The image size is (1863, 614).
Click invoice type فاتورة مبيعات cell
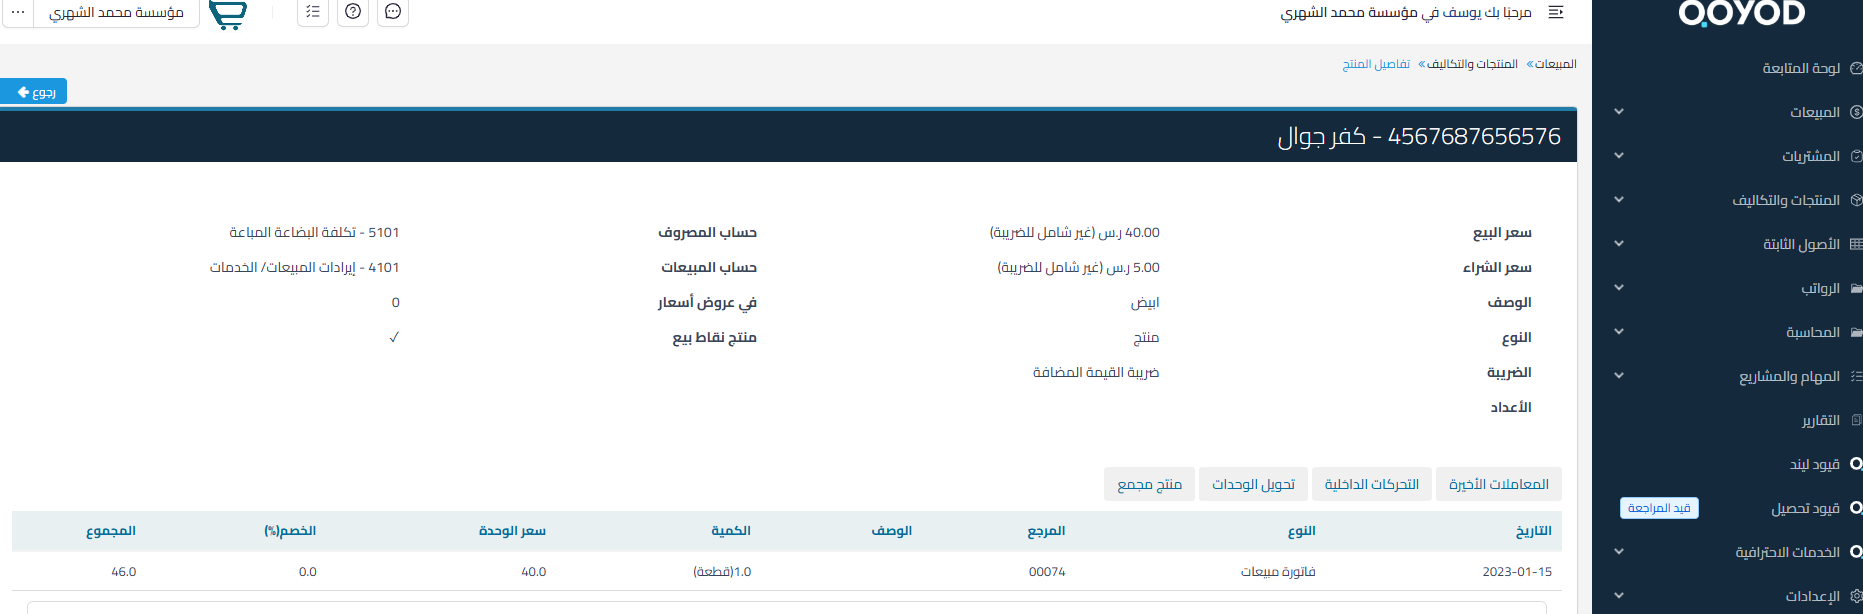[x=1278, y=572]
